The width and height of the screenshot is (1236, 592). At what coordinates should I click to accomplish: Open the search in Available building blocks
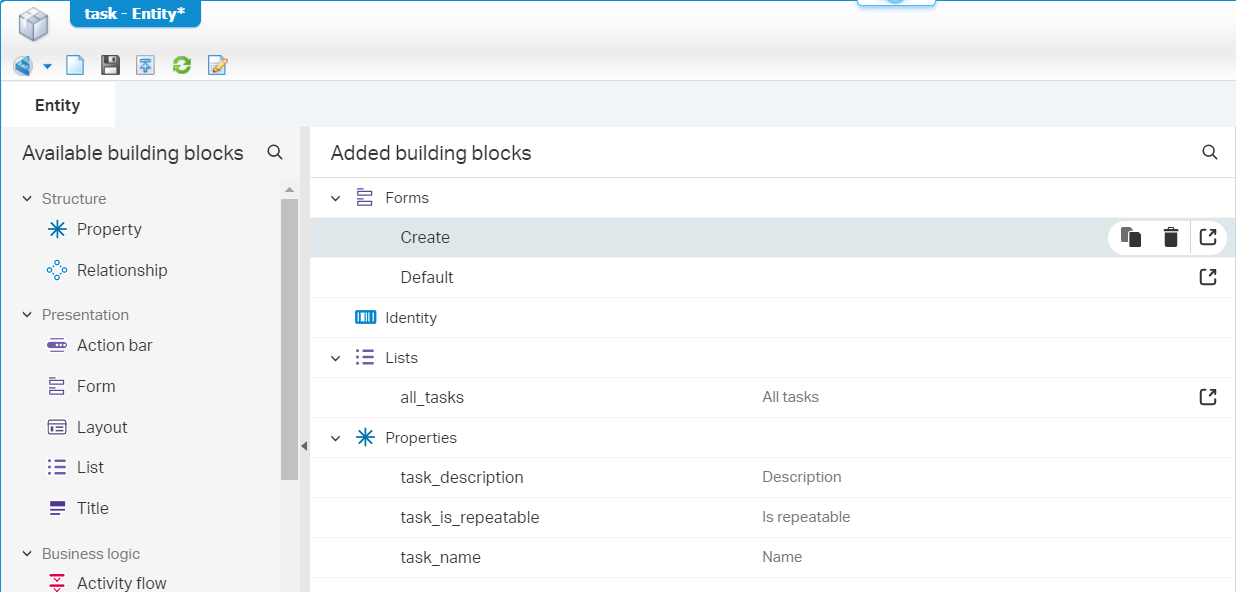pos(275,152)
